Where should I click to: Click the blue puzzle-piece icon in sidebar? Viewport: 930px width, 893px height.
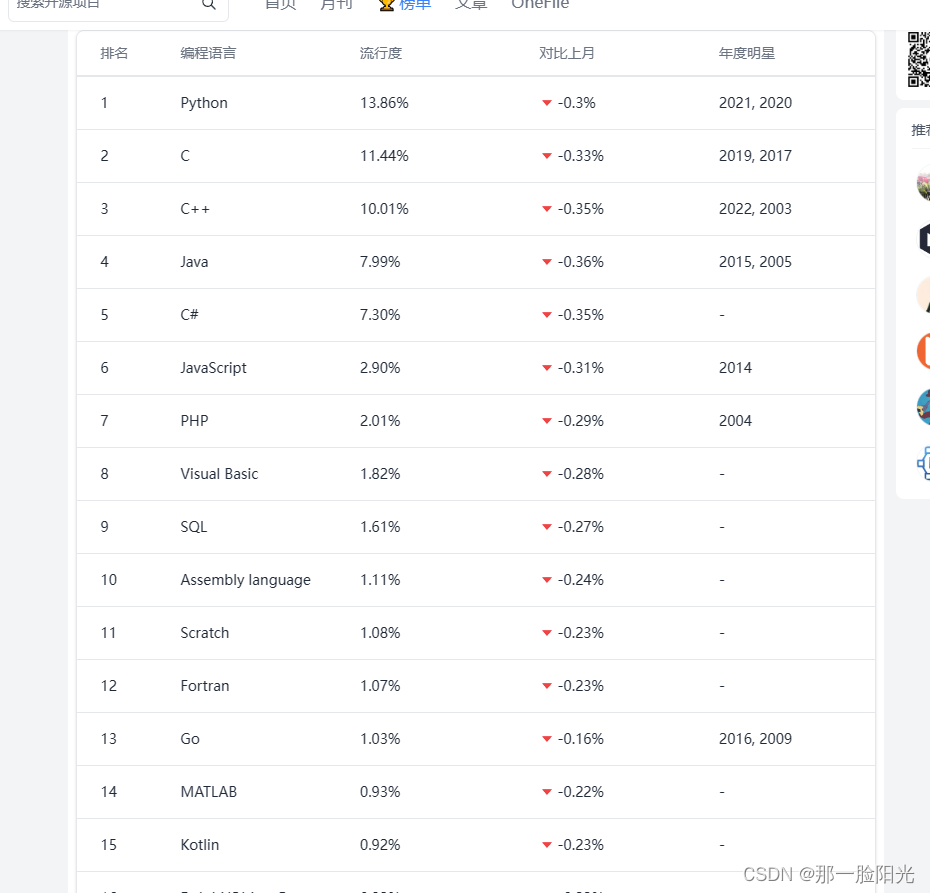(x=922, y=462)
